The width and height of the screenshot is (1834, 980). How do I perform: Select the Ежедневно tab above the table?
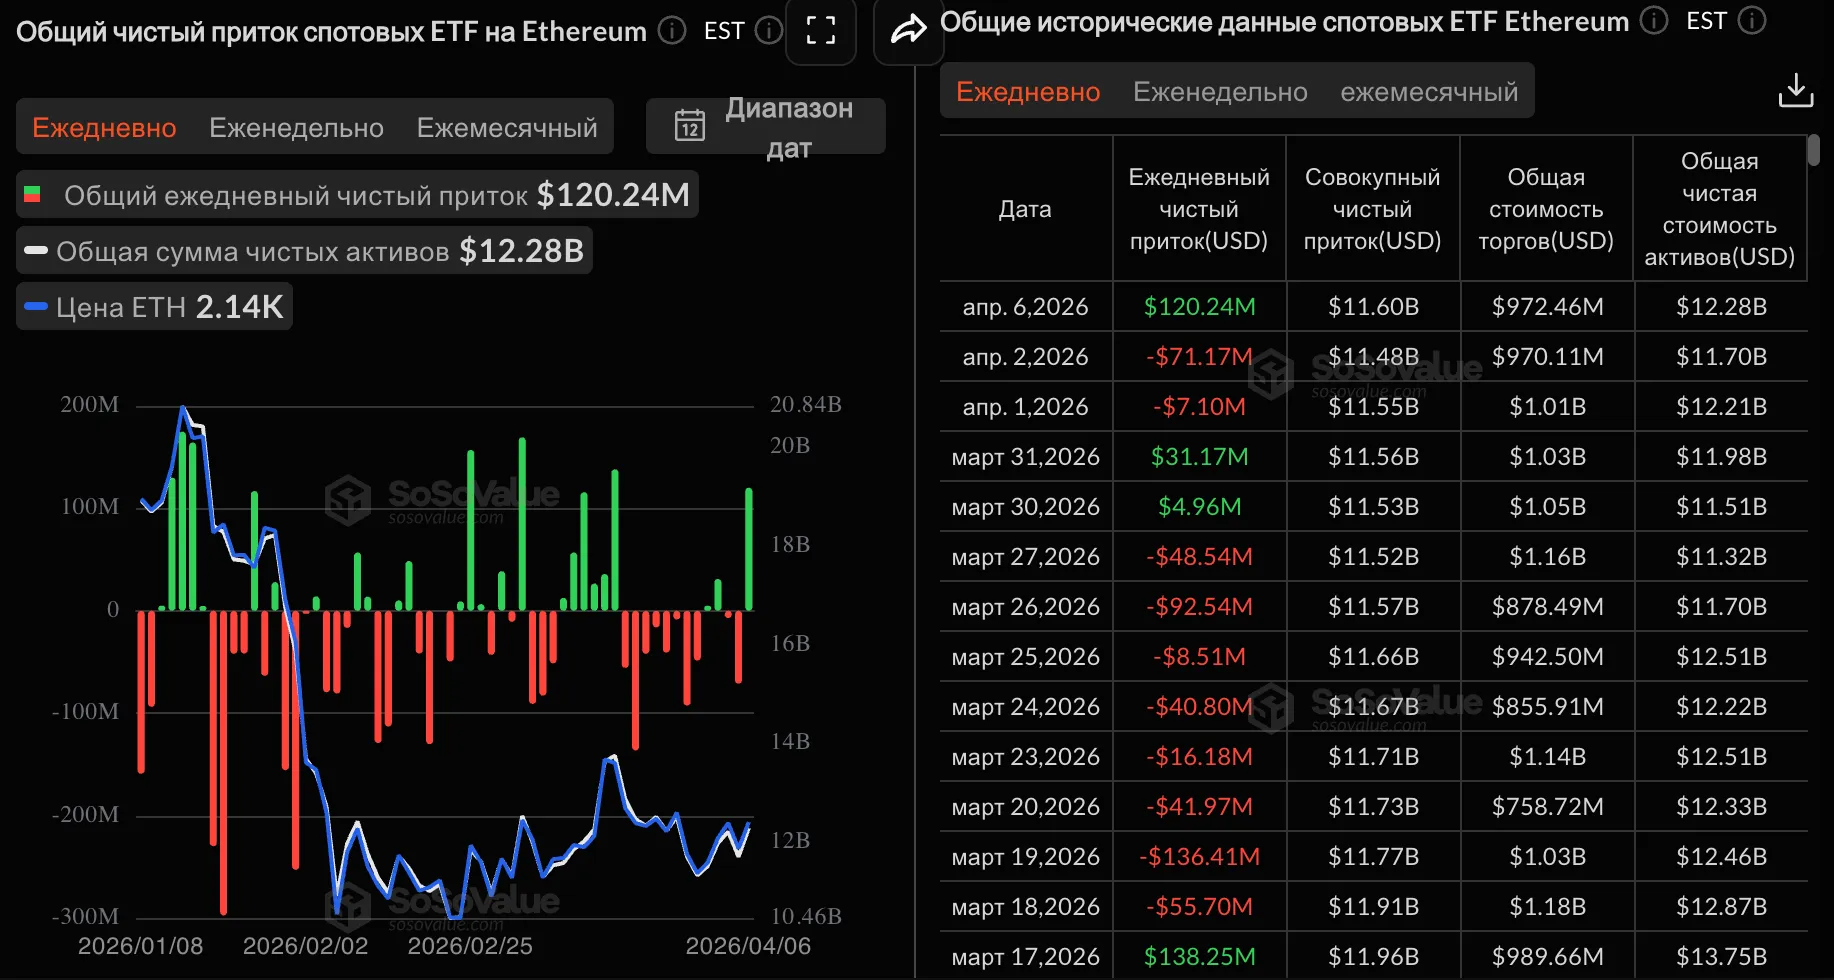click(1027, 92)
